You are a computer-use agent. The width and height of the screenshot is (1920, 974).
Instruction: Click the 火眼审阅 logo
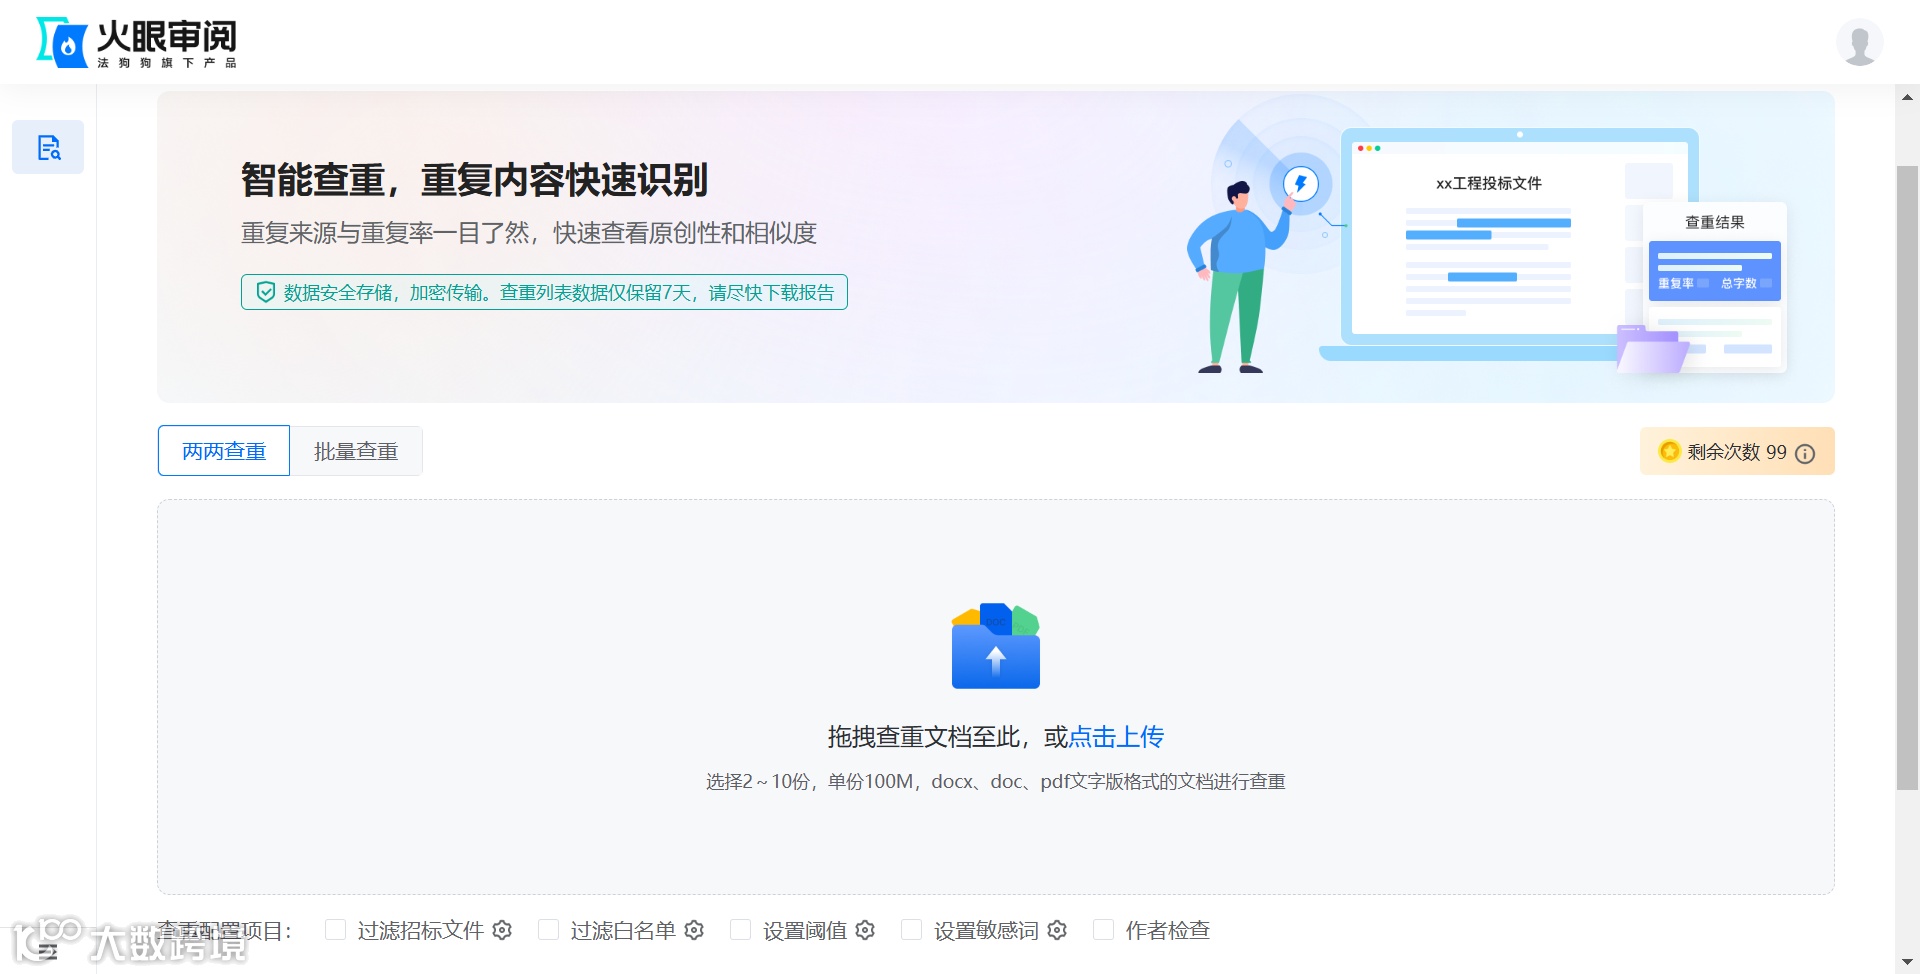coord(137,42)
